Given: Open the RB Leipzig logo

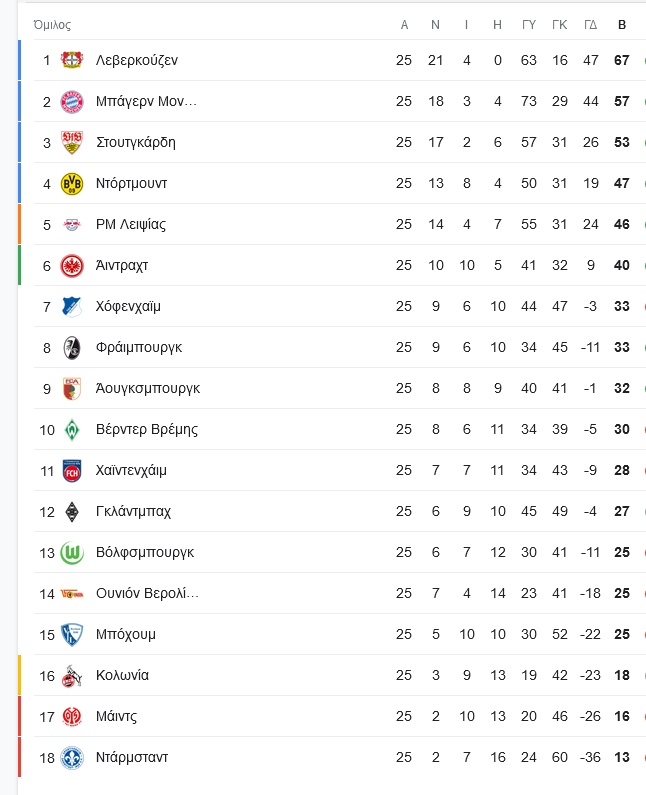Looking at the screenshot, I should coord(72,224).
